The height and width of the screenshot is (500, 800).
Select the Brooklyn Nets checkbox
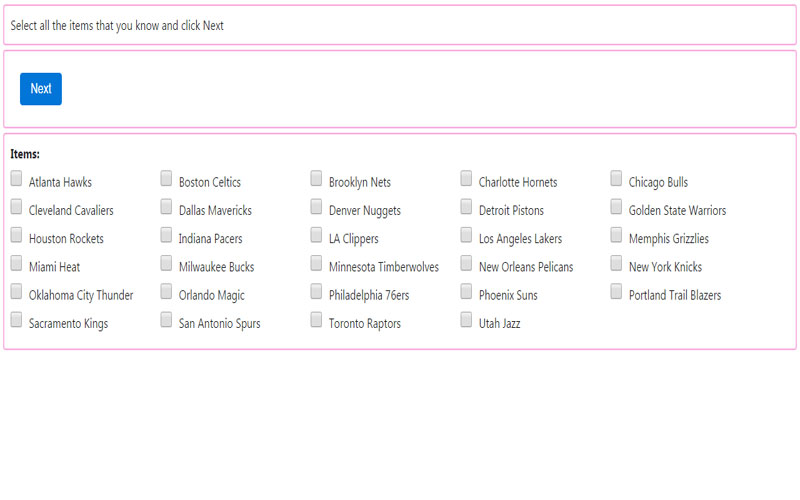(x=316, y=178)
